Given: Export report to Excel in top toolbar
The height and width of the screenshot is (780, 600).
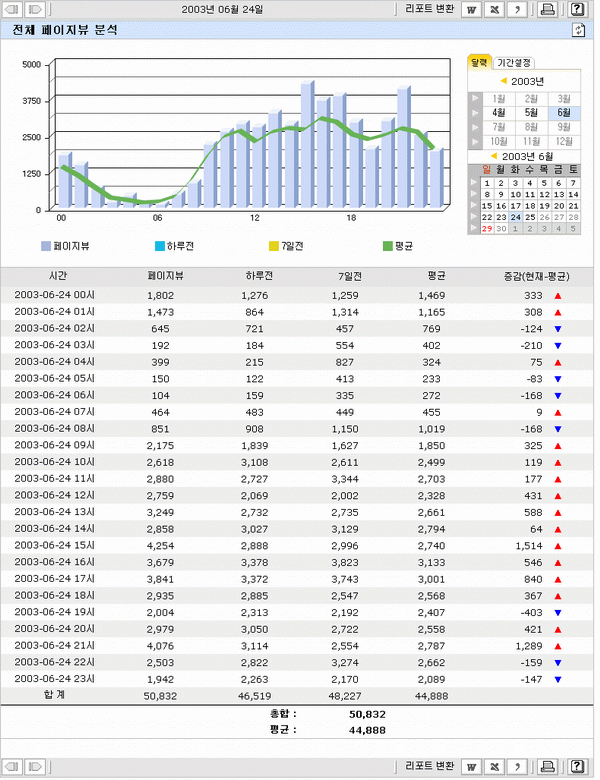Looking at the screenshot, I should point(494,9).
